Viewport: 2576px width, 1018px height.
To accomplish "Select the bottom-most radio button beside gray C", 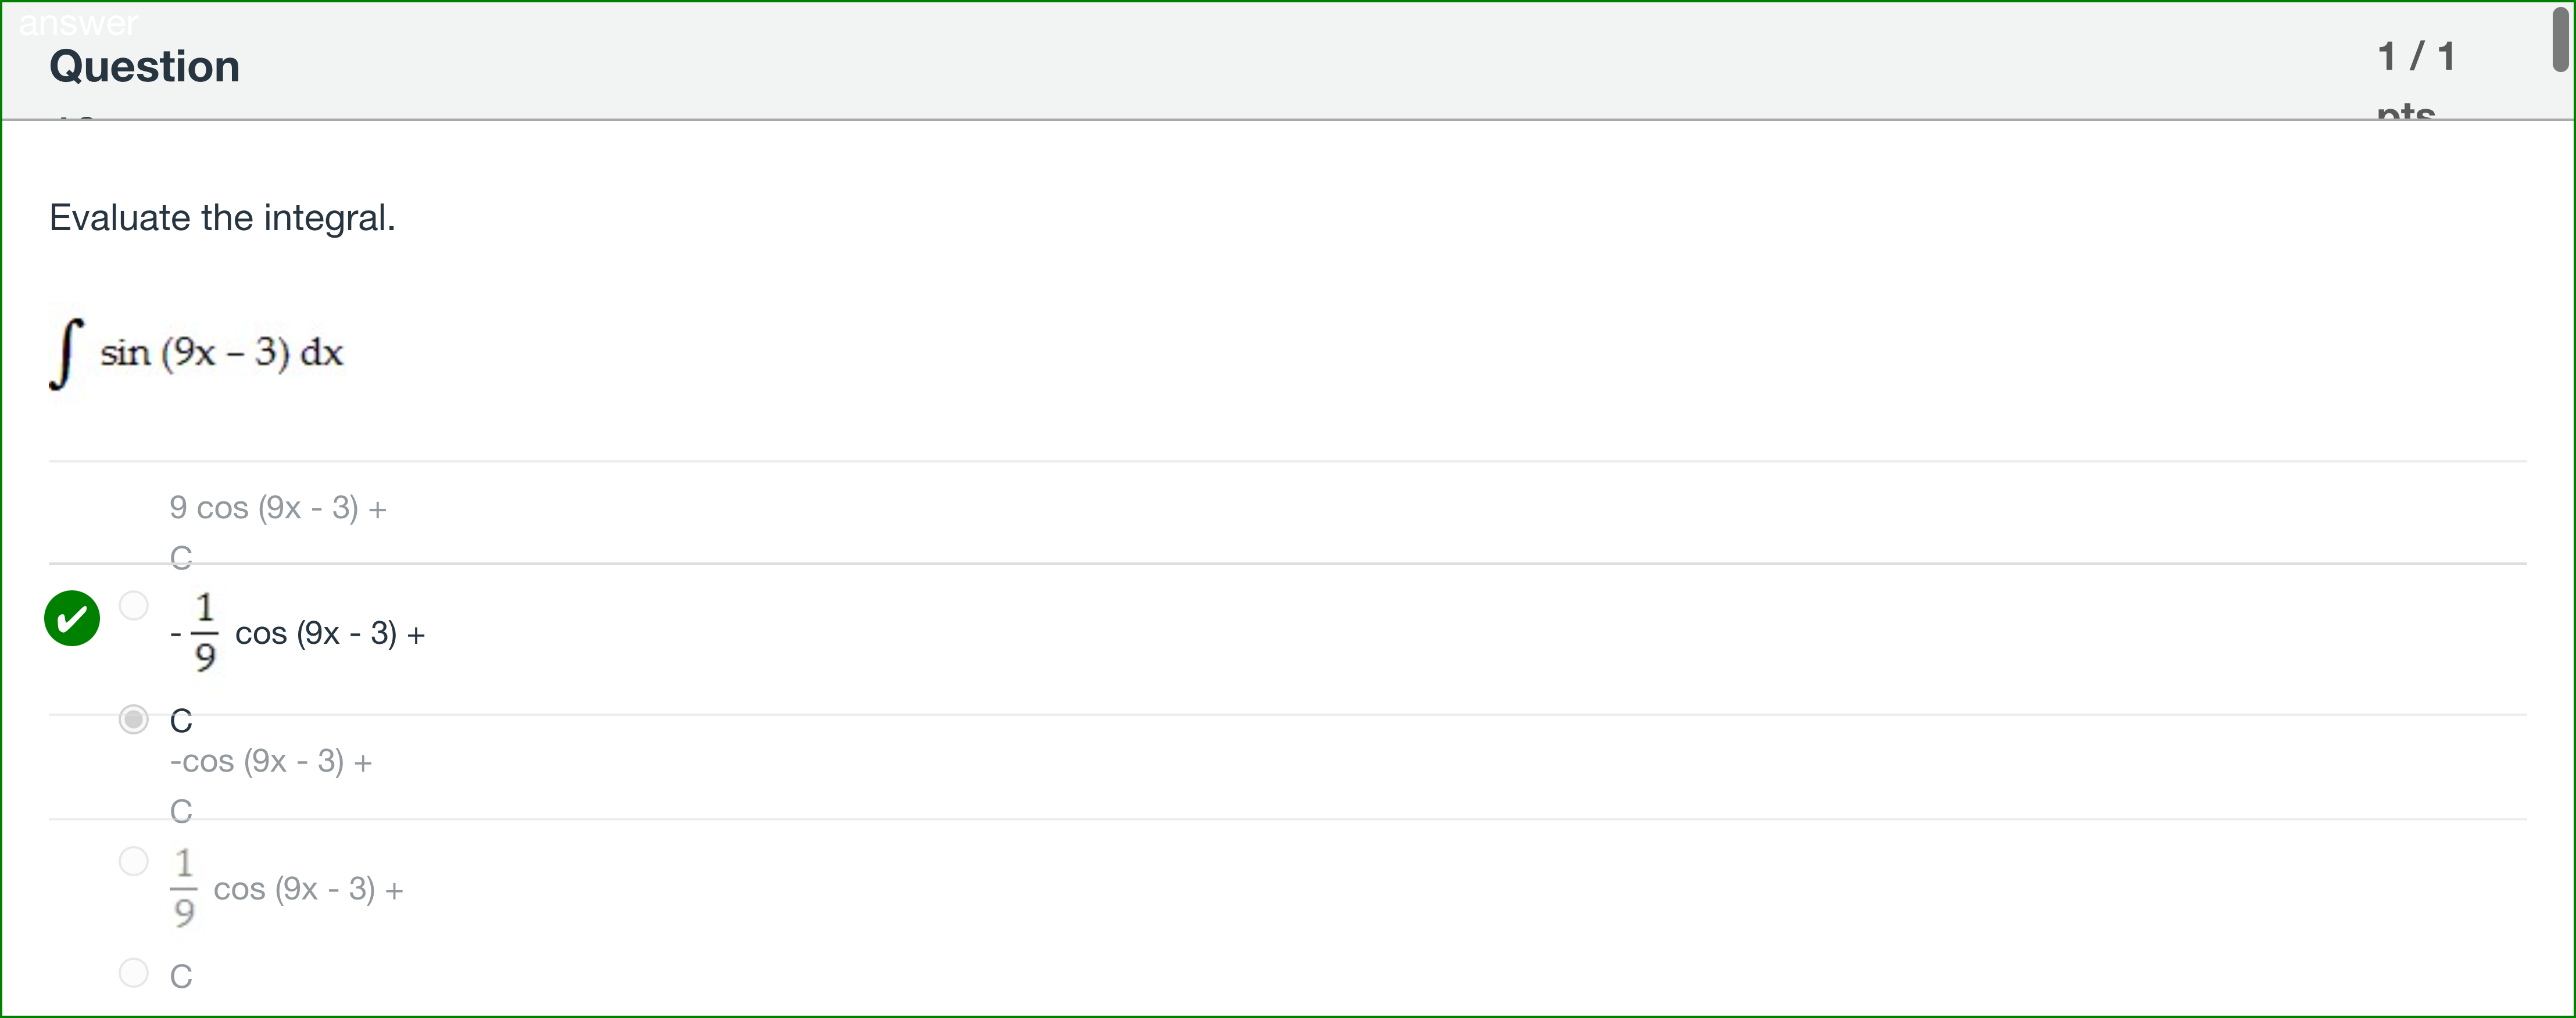I will coord(133,972).
